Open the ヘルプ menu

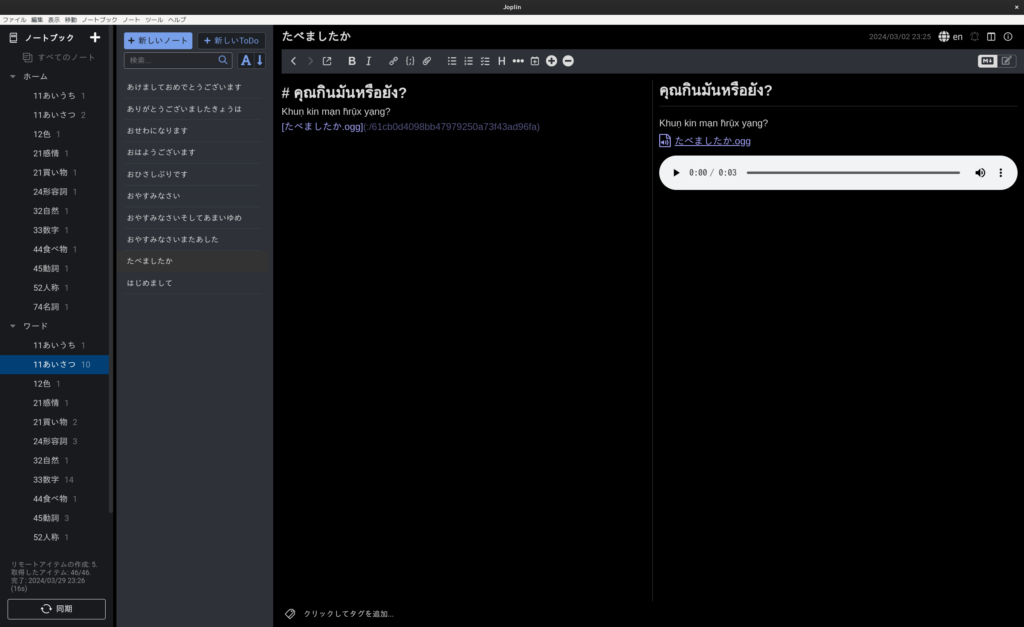point(177,20)
